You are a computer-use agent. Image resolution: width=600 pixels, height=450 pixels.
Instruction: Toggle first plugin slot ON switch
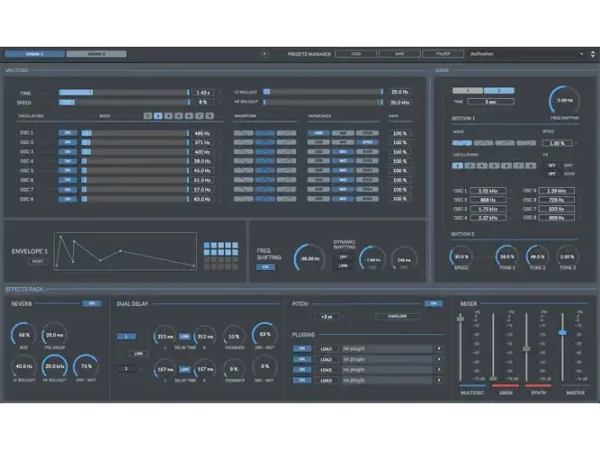pyautogui.click(x=302, y=349)
